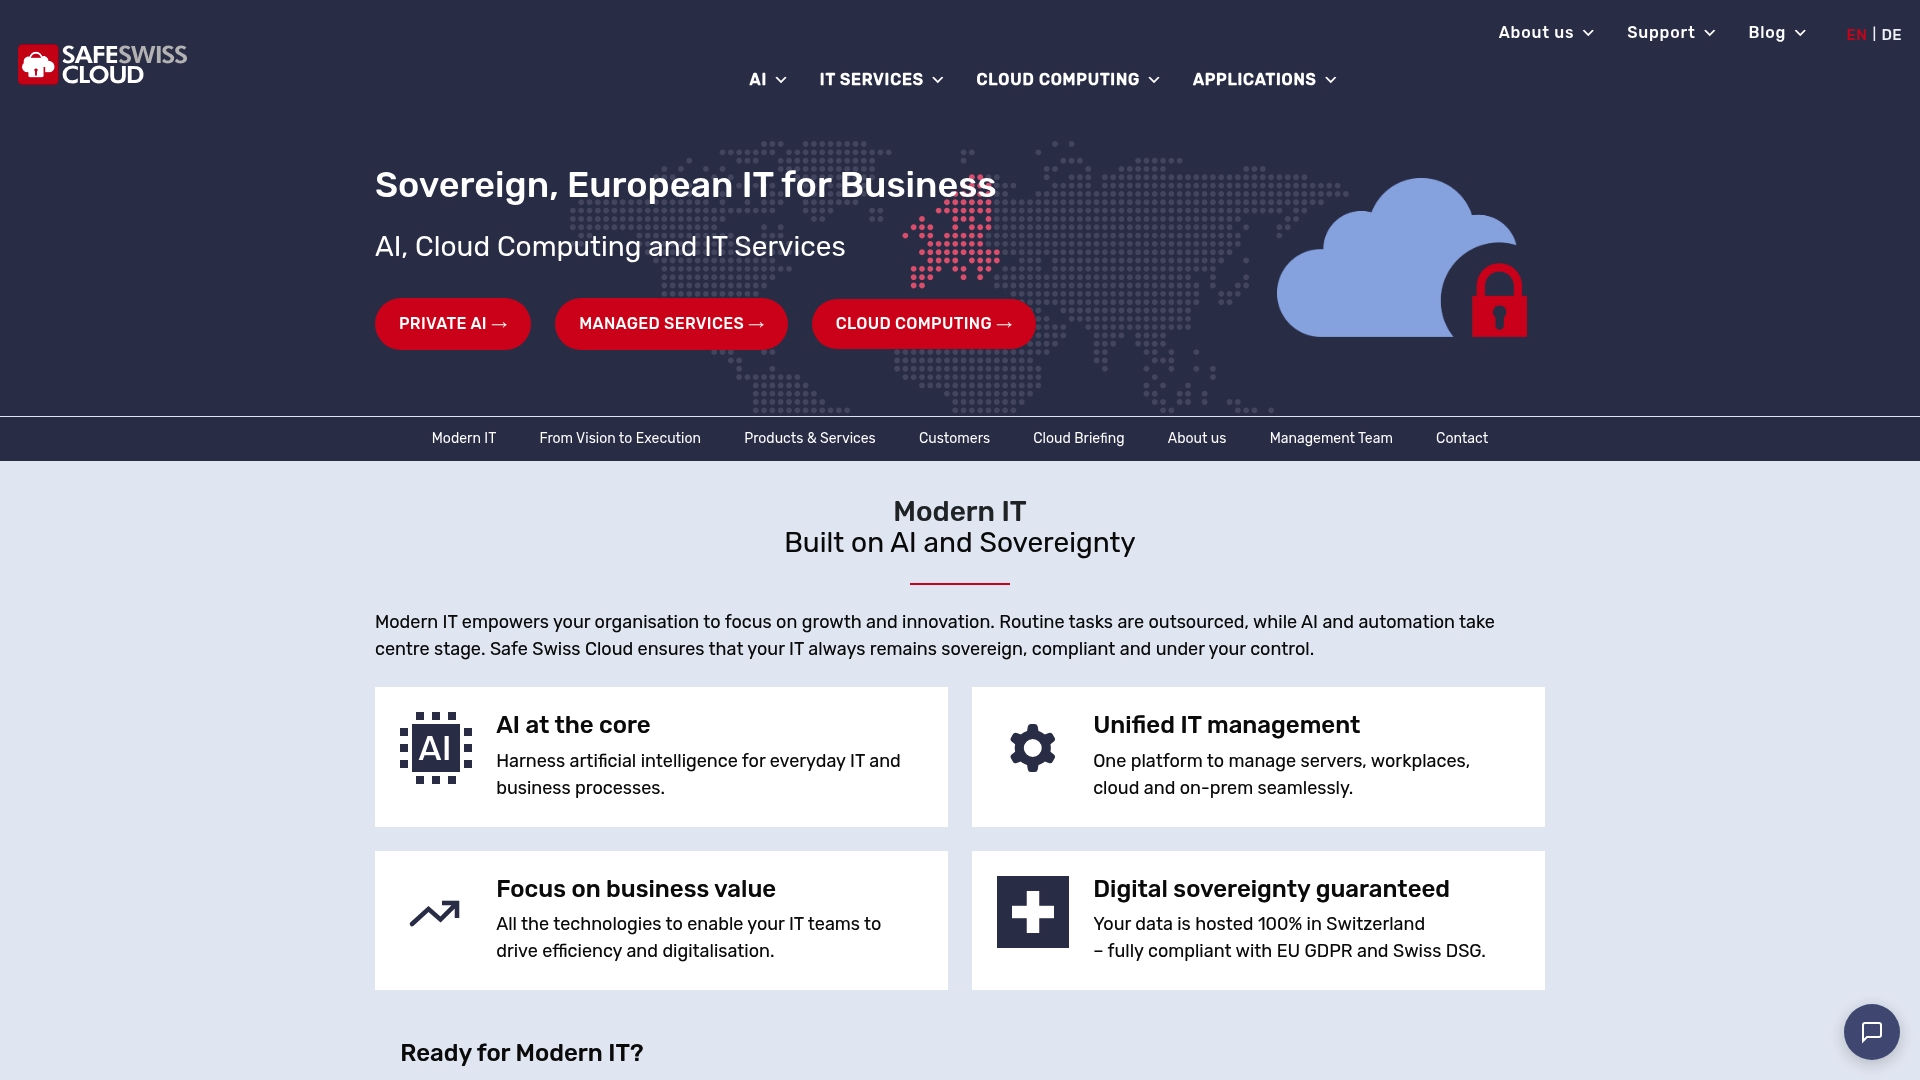Click the Sovereign, European IT for Business headline
The image size is (1920, 1080).
tap(685, 185)
